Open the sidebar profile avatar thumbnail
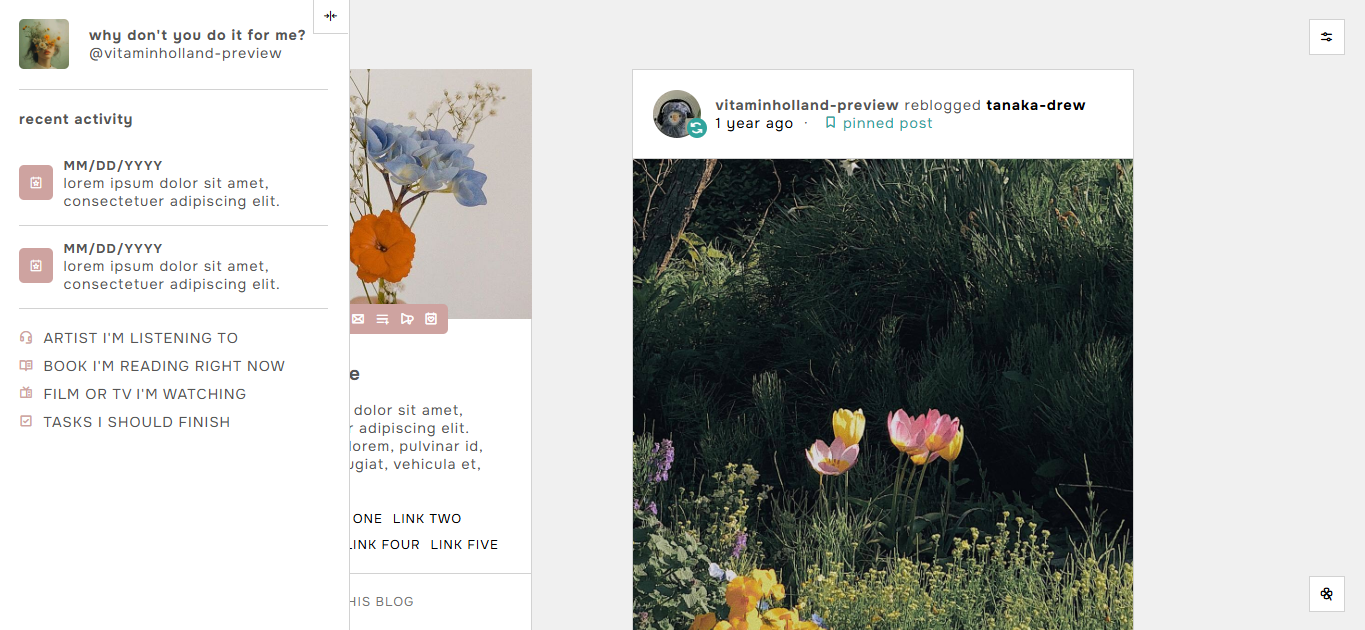The width and height of the screenshot is (1365, 630). point(44,44)
